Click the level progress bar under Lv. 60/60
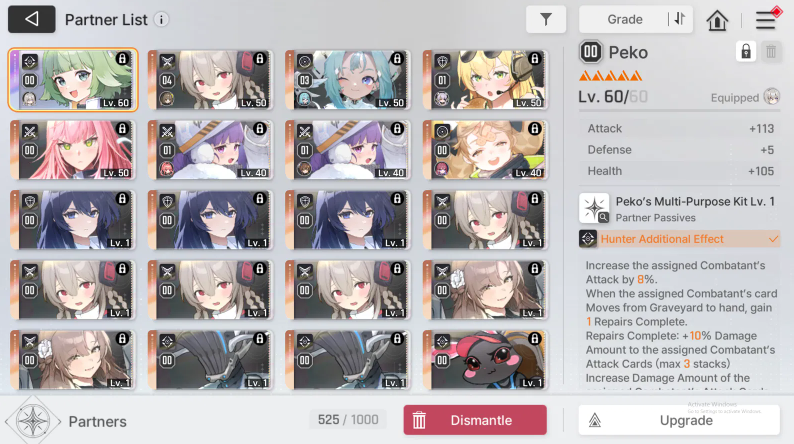This screenshot has height=444, width=794. coord(679,110)
